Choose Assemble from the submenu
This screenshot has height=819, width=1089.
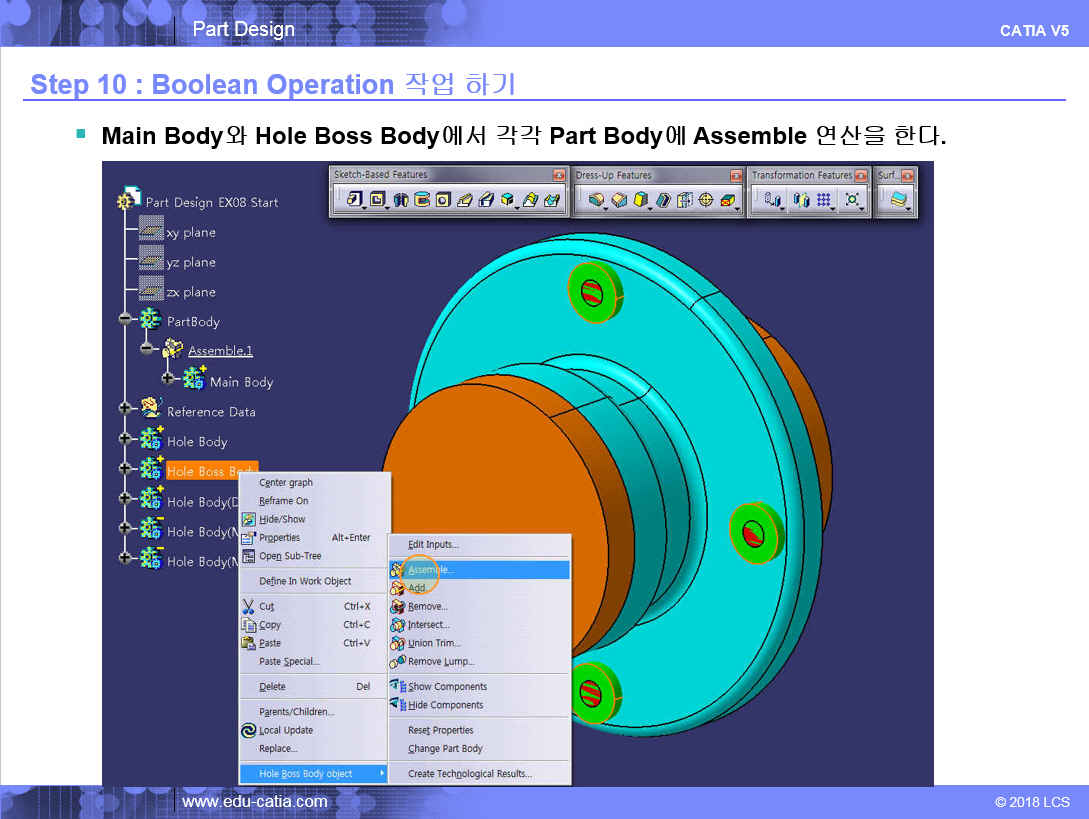click(430, 569)
